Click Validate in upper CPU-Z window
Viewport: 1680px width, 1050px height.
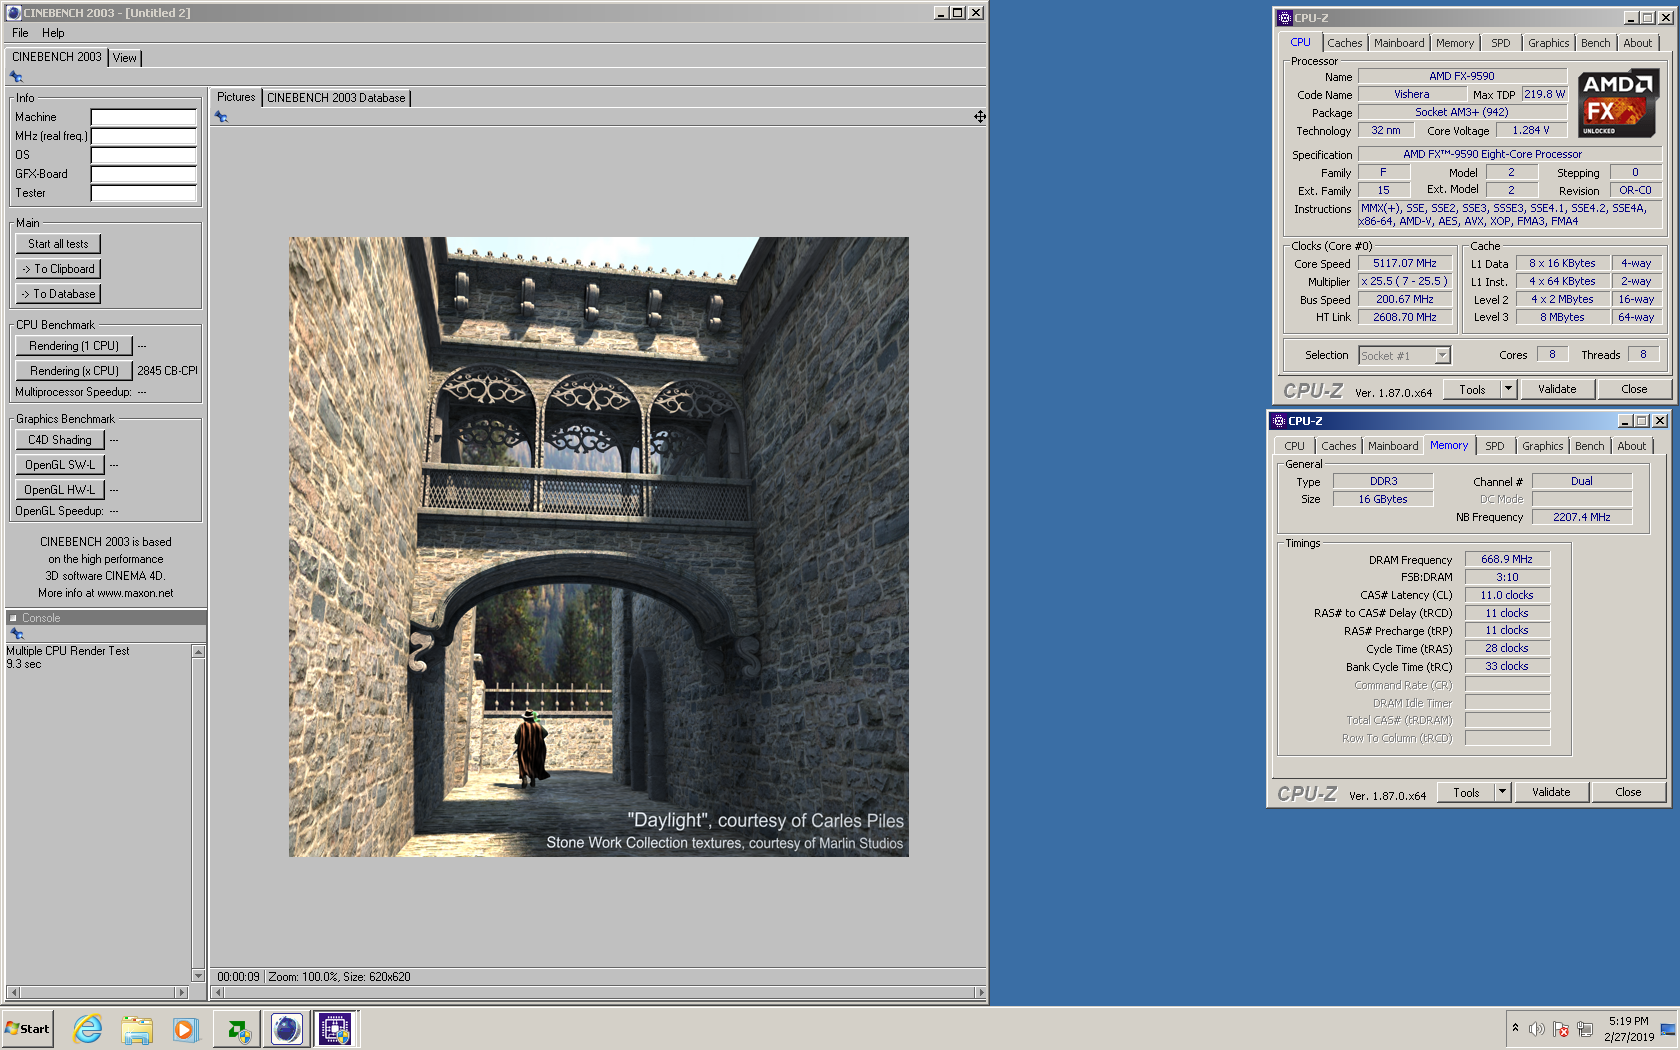point(1557,389)
